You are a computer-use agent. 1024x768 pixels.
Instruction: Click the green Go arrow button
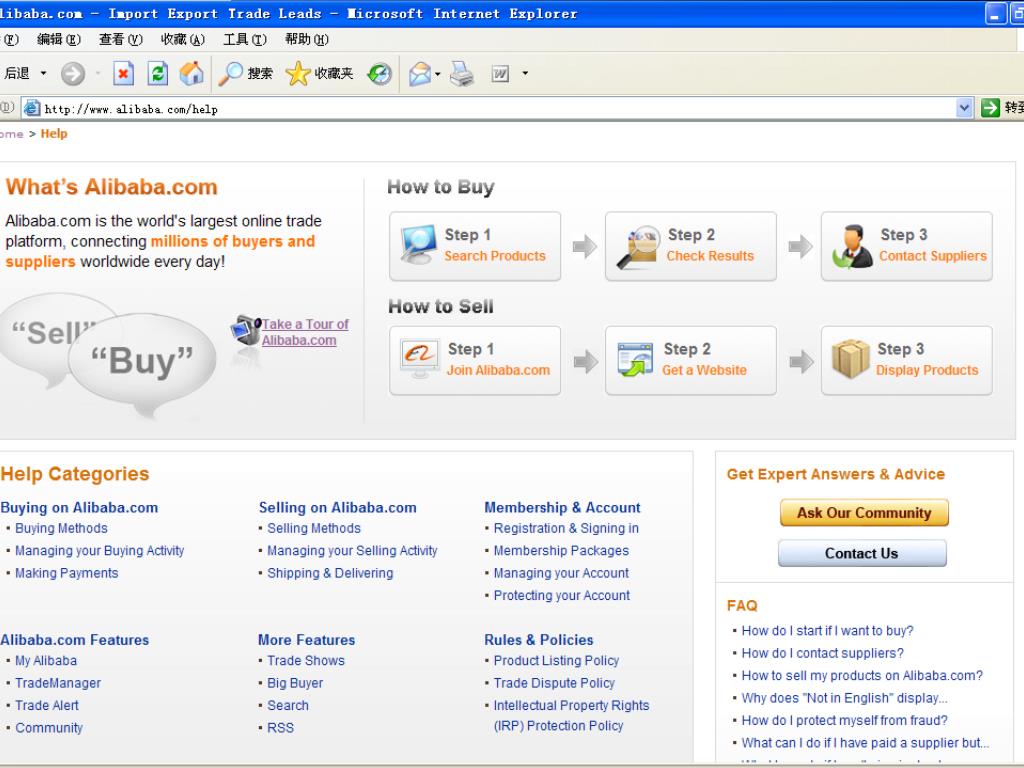point(990,108)
